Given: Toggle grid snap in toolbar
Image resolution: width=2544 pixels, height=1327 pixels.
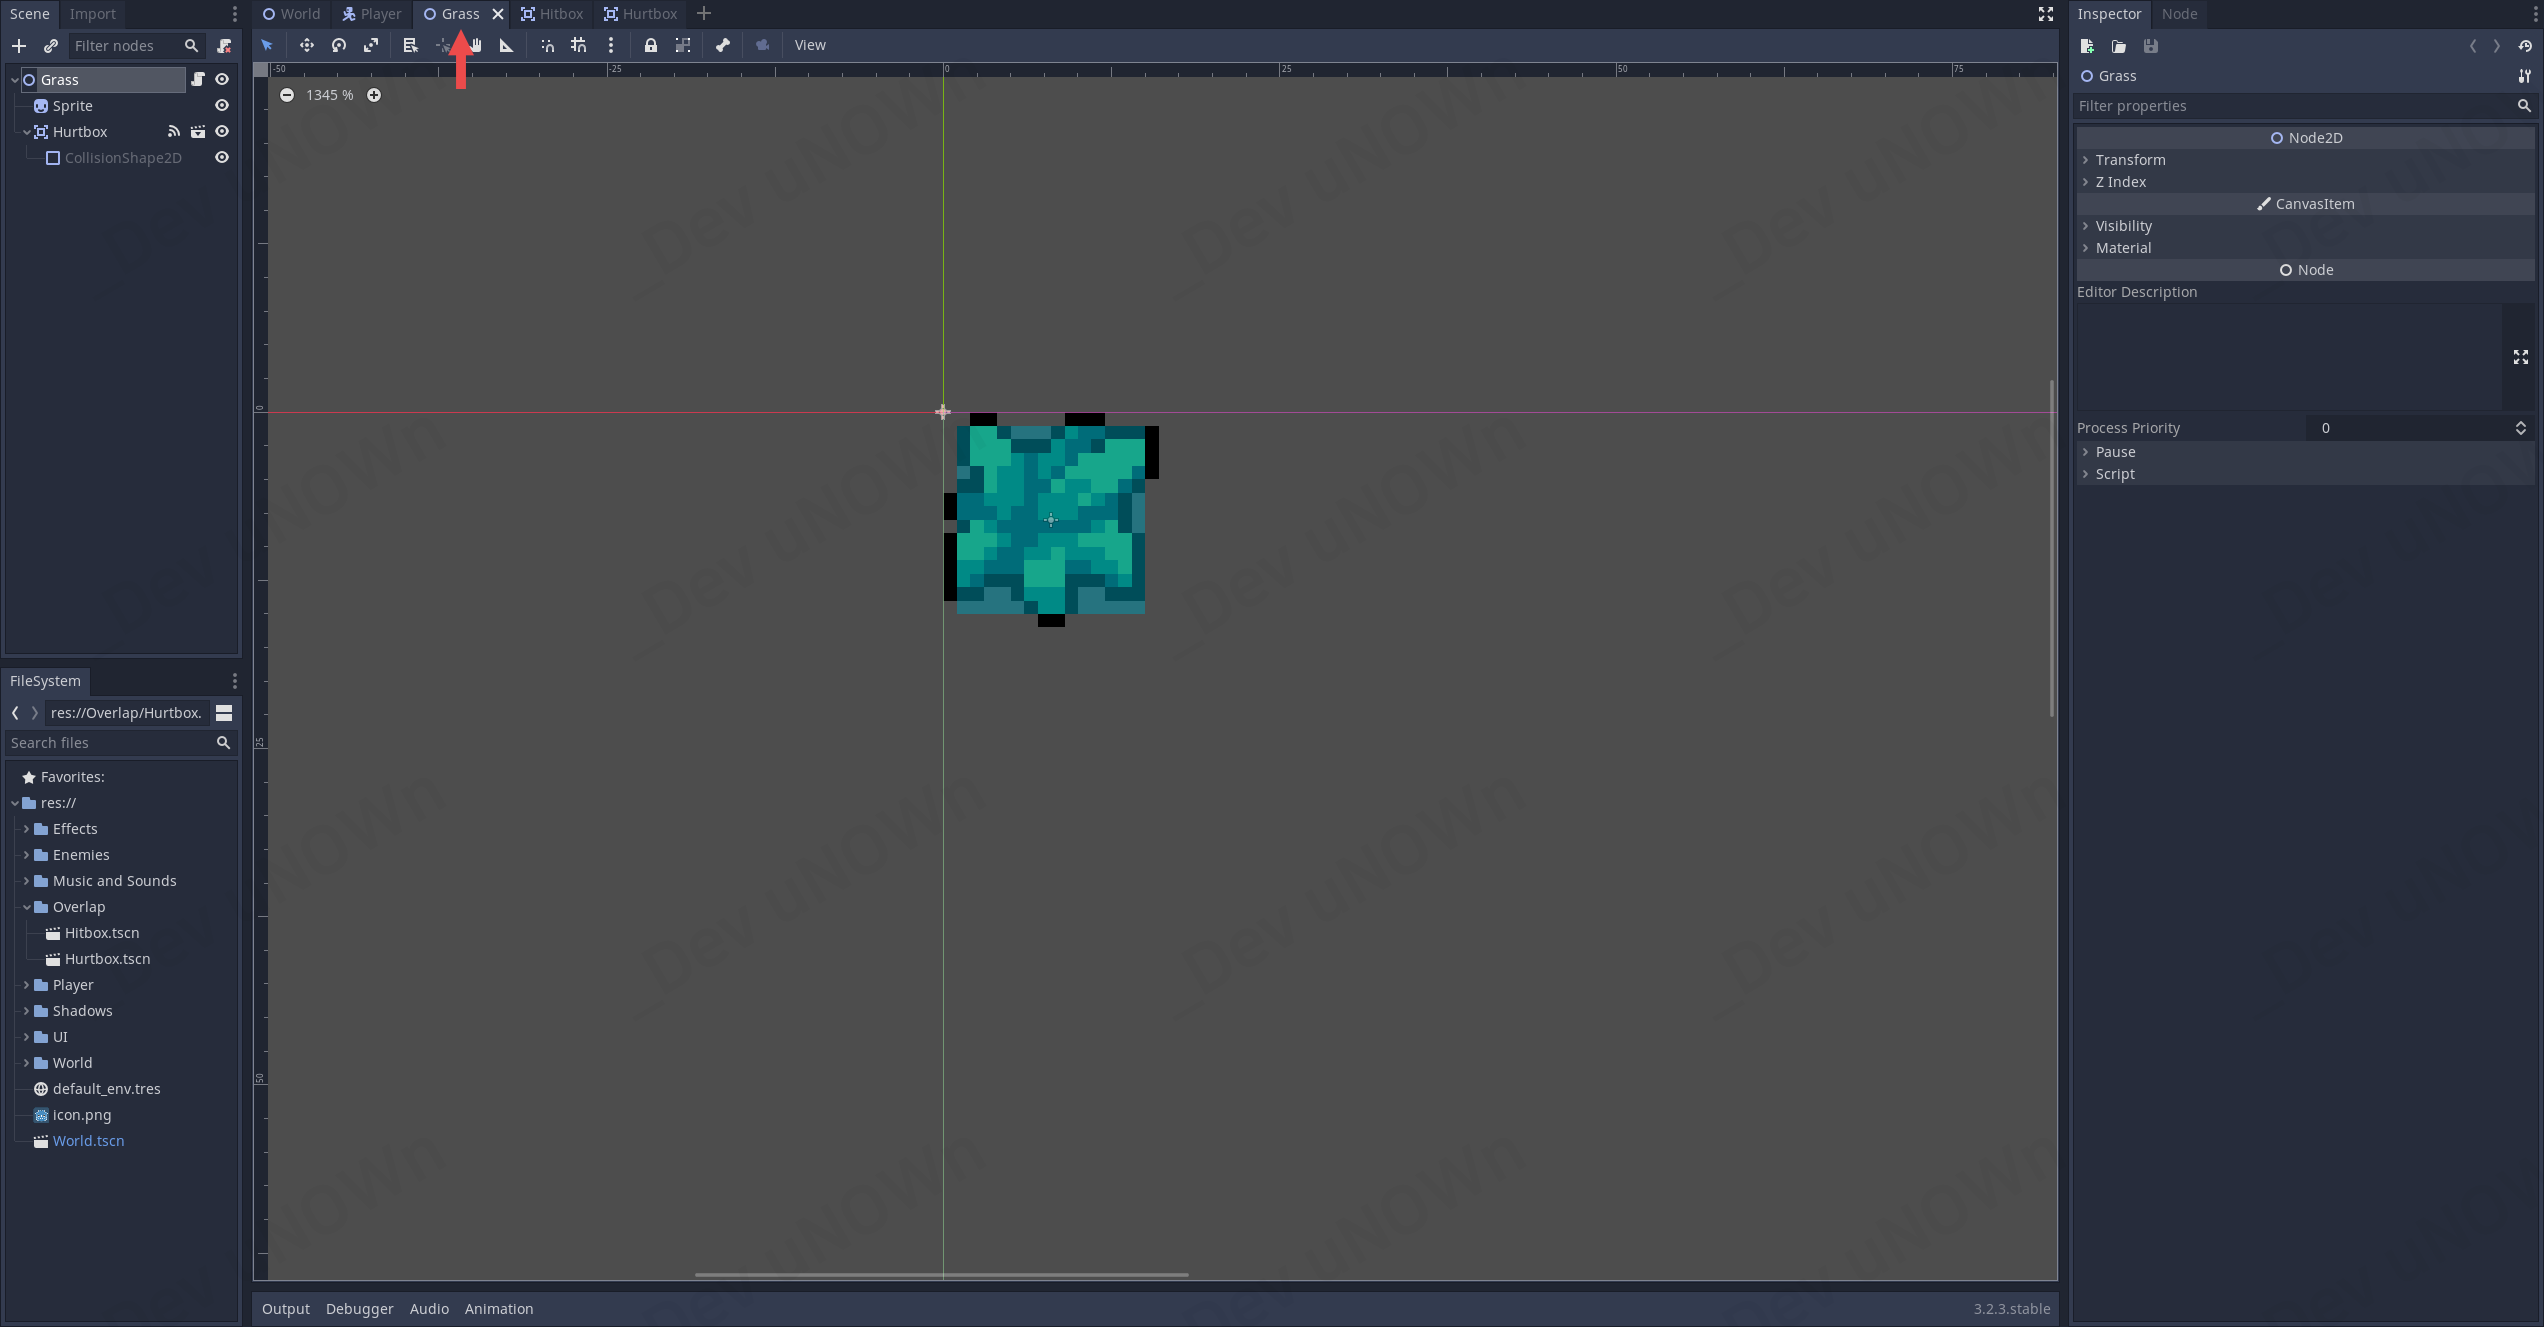Looking at the screenshot, I should click(x=579, y=45).
